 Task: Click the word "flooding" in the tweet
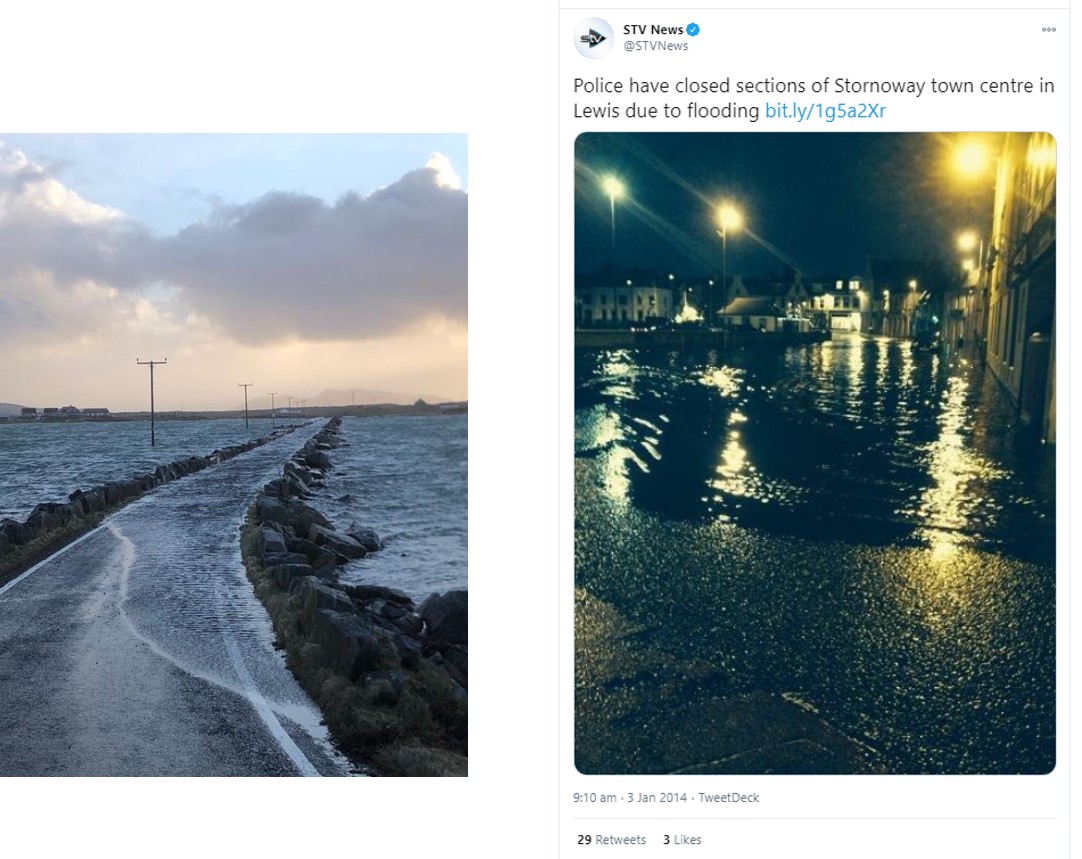tap(722, 111)
